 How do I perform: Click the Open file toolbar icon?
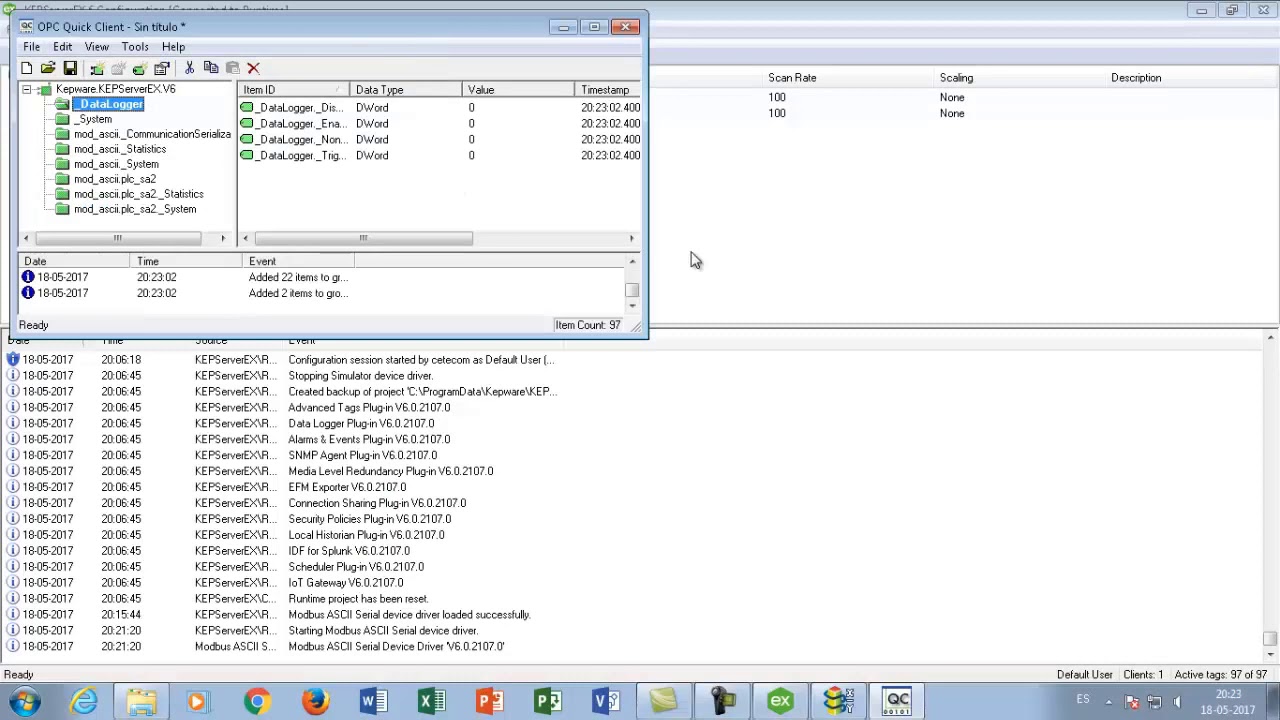(x=48, y=68)
